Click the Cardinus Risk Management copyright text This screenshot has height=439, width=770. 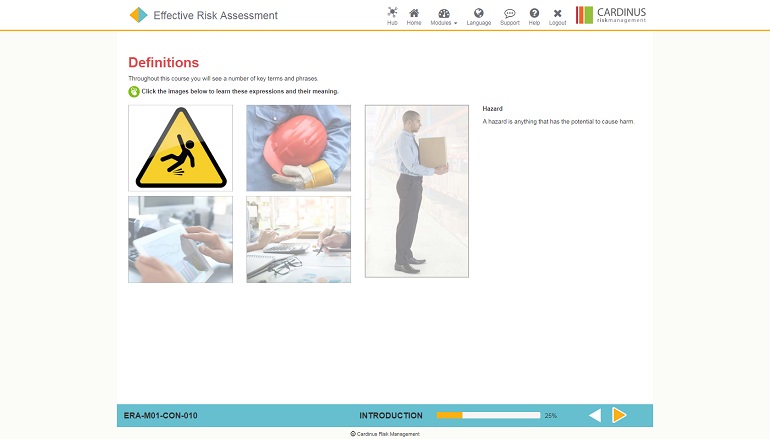[385, 434]
